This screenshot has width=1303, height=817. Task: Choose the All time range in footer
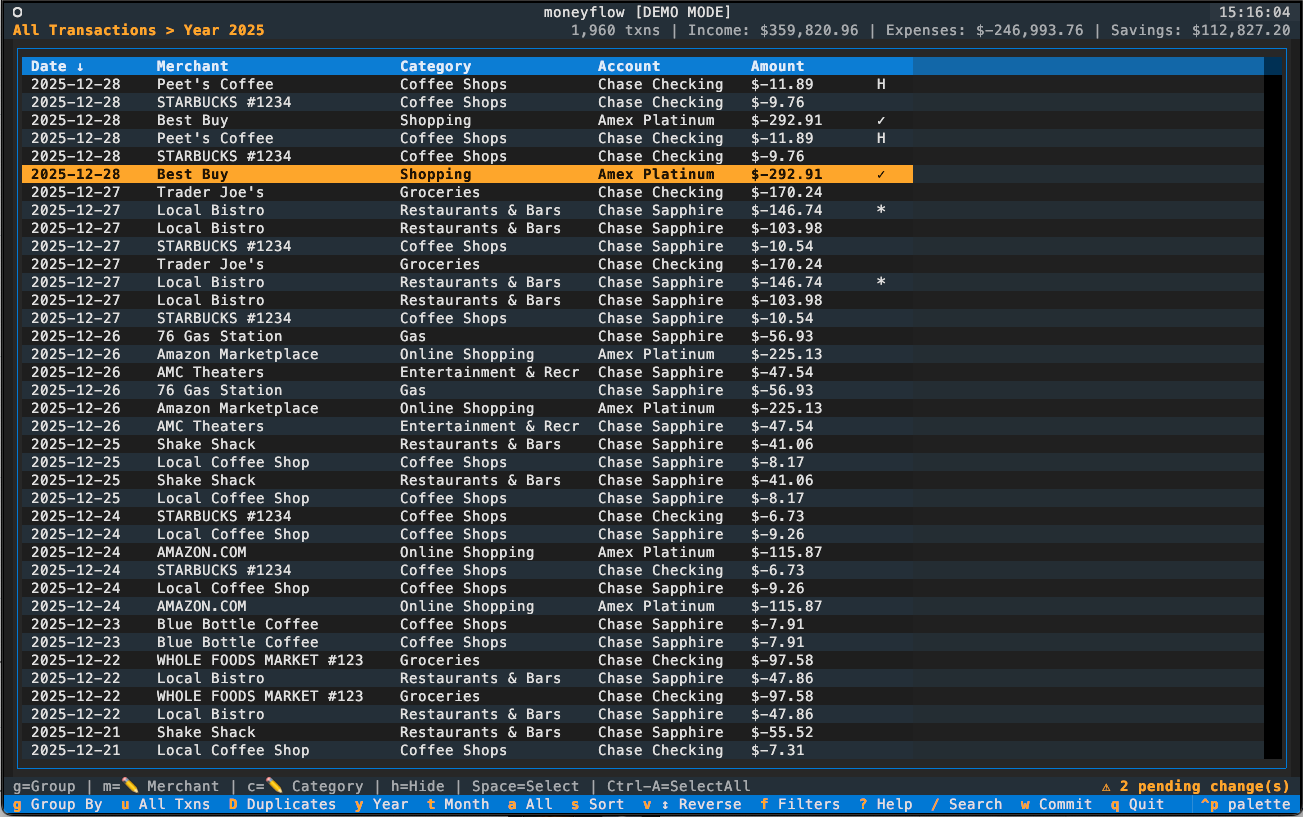click(x=530, y=804)
